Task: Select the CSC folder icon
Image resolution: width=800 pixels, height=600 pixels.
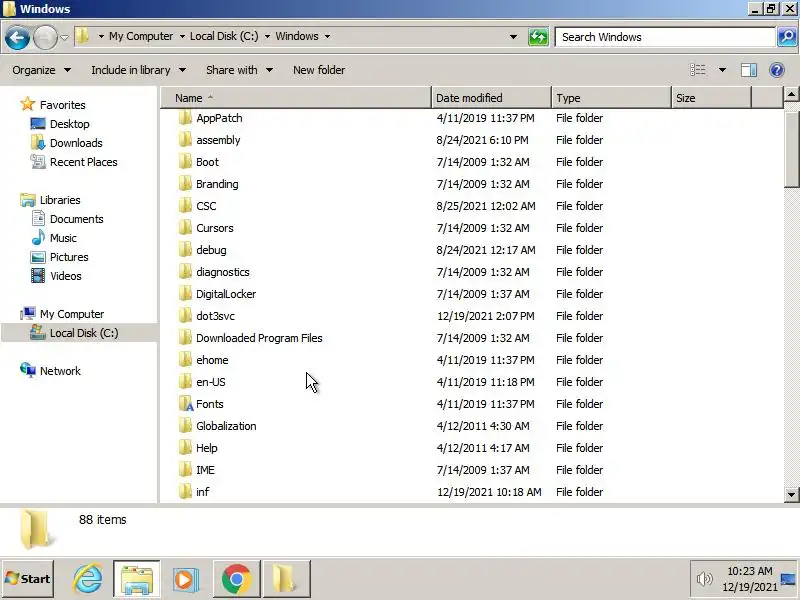Action: pyautogui.click(x=185, y=206)
